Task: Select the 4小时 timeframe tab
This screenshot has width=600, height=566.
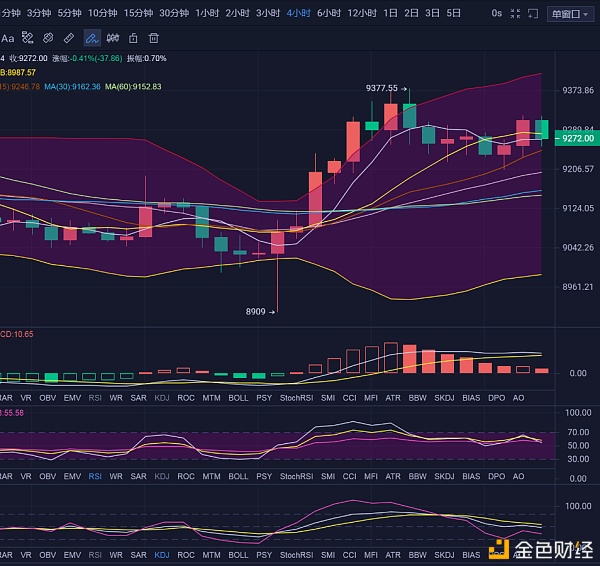Action: pos(298,13)
